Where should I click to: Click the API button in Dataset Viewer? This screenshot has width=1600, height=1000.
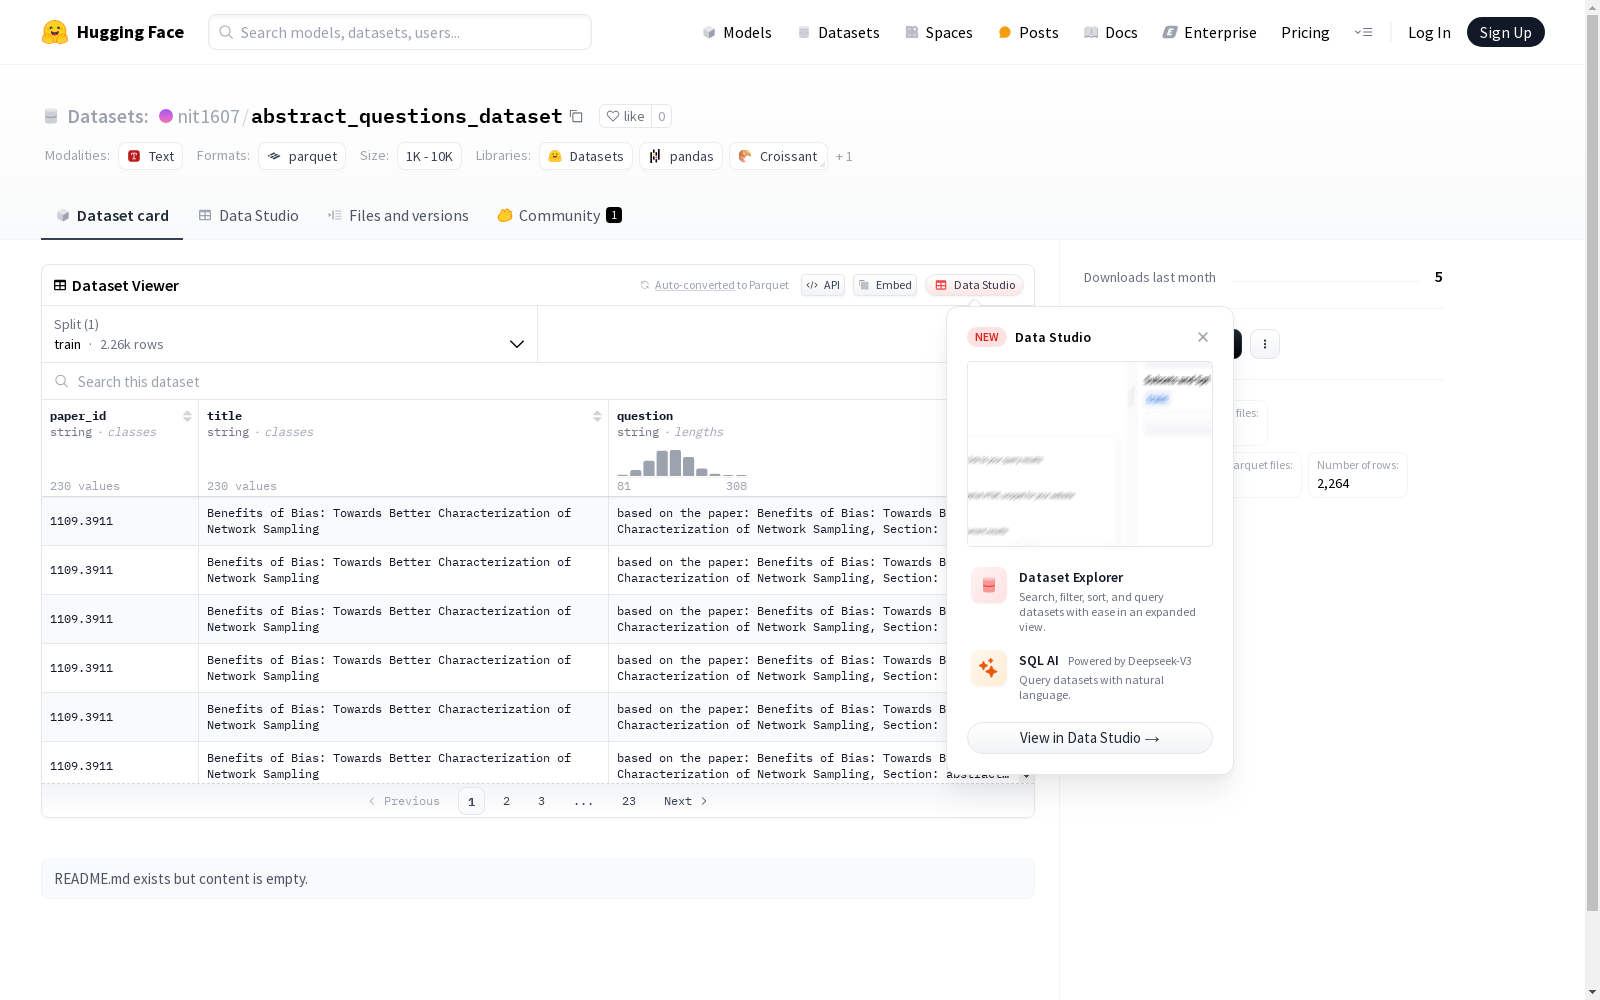point(823,285)
